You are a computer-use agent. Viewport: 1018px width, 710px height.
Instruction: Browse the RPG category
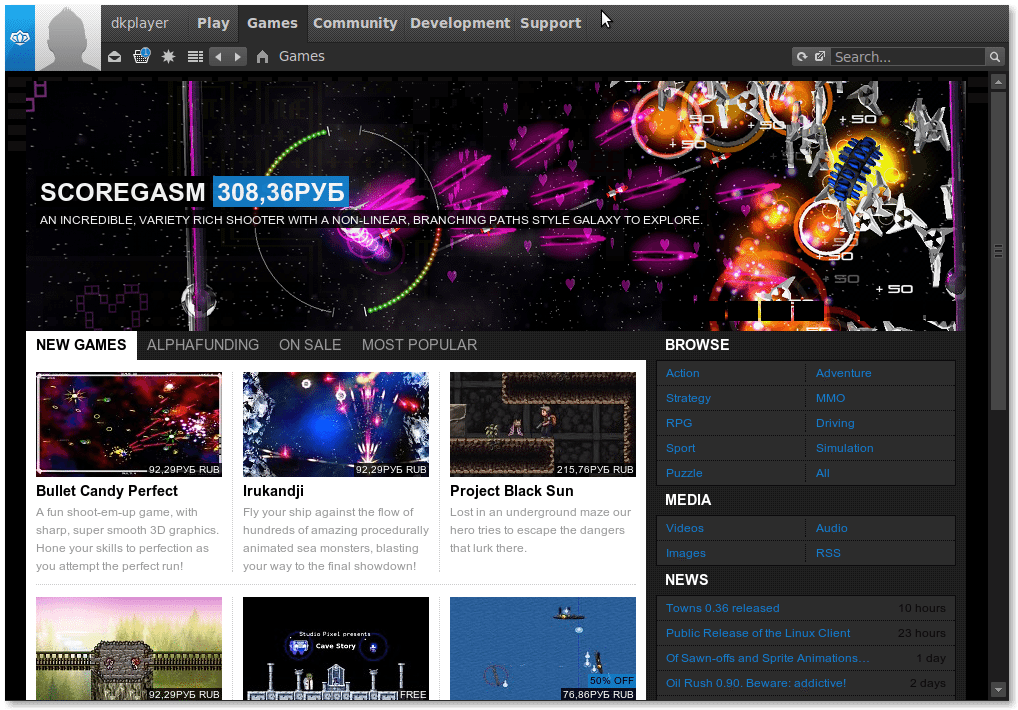tap(678, 423)
